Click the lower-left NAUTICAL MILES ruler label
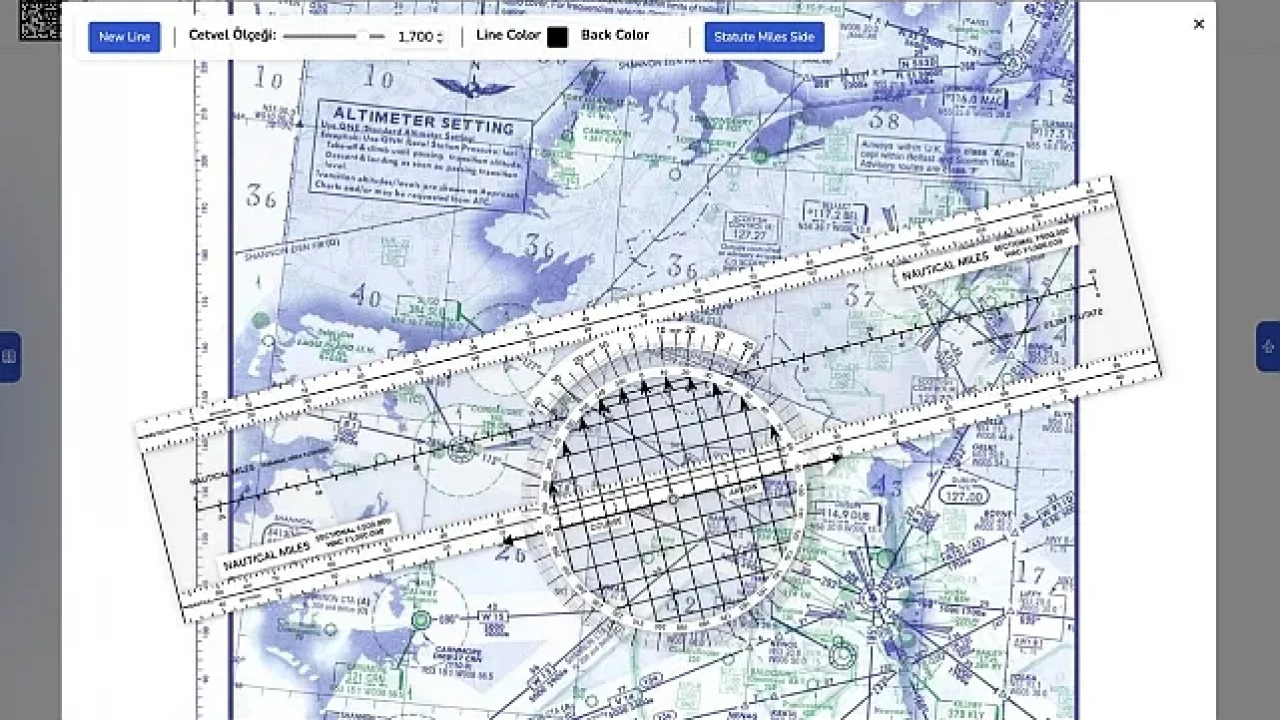This screenshot has width=1280, height=720. click(265, 553)
